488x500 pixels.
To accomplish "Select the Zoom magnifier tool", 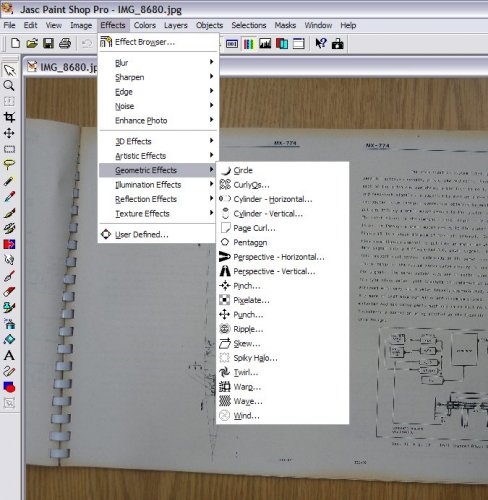I will (9, 86).
